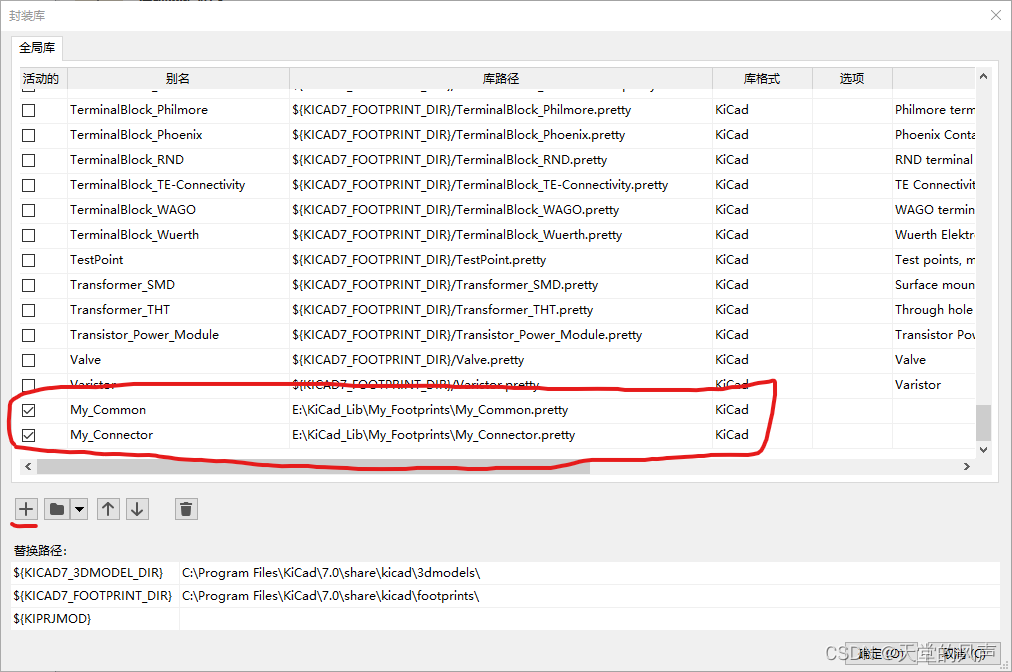Enable the TerminalBlock_WAGO checkbox
The width and height of the screenshot is (1012, 672).
28,210
